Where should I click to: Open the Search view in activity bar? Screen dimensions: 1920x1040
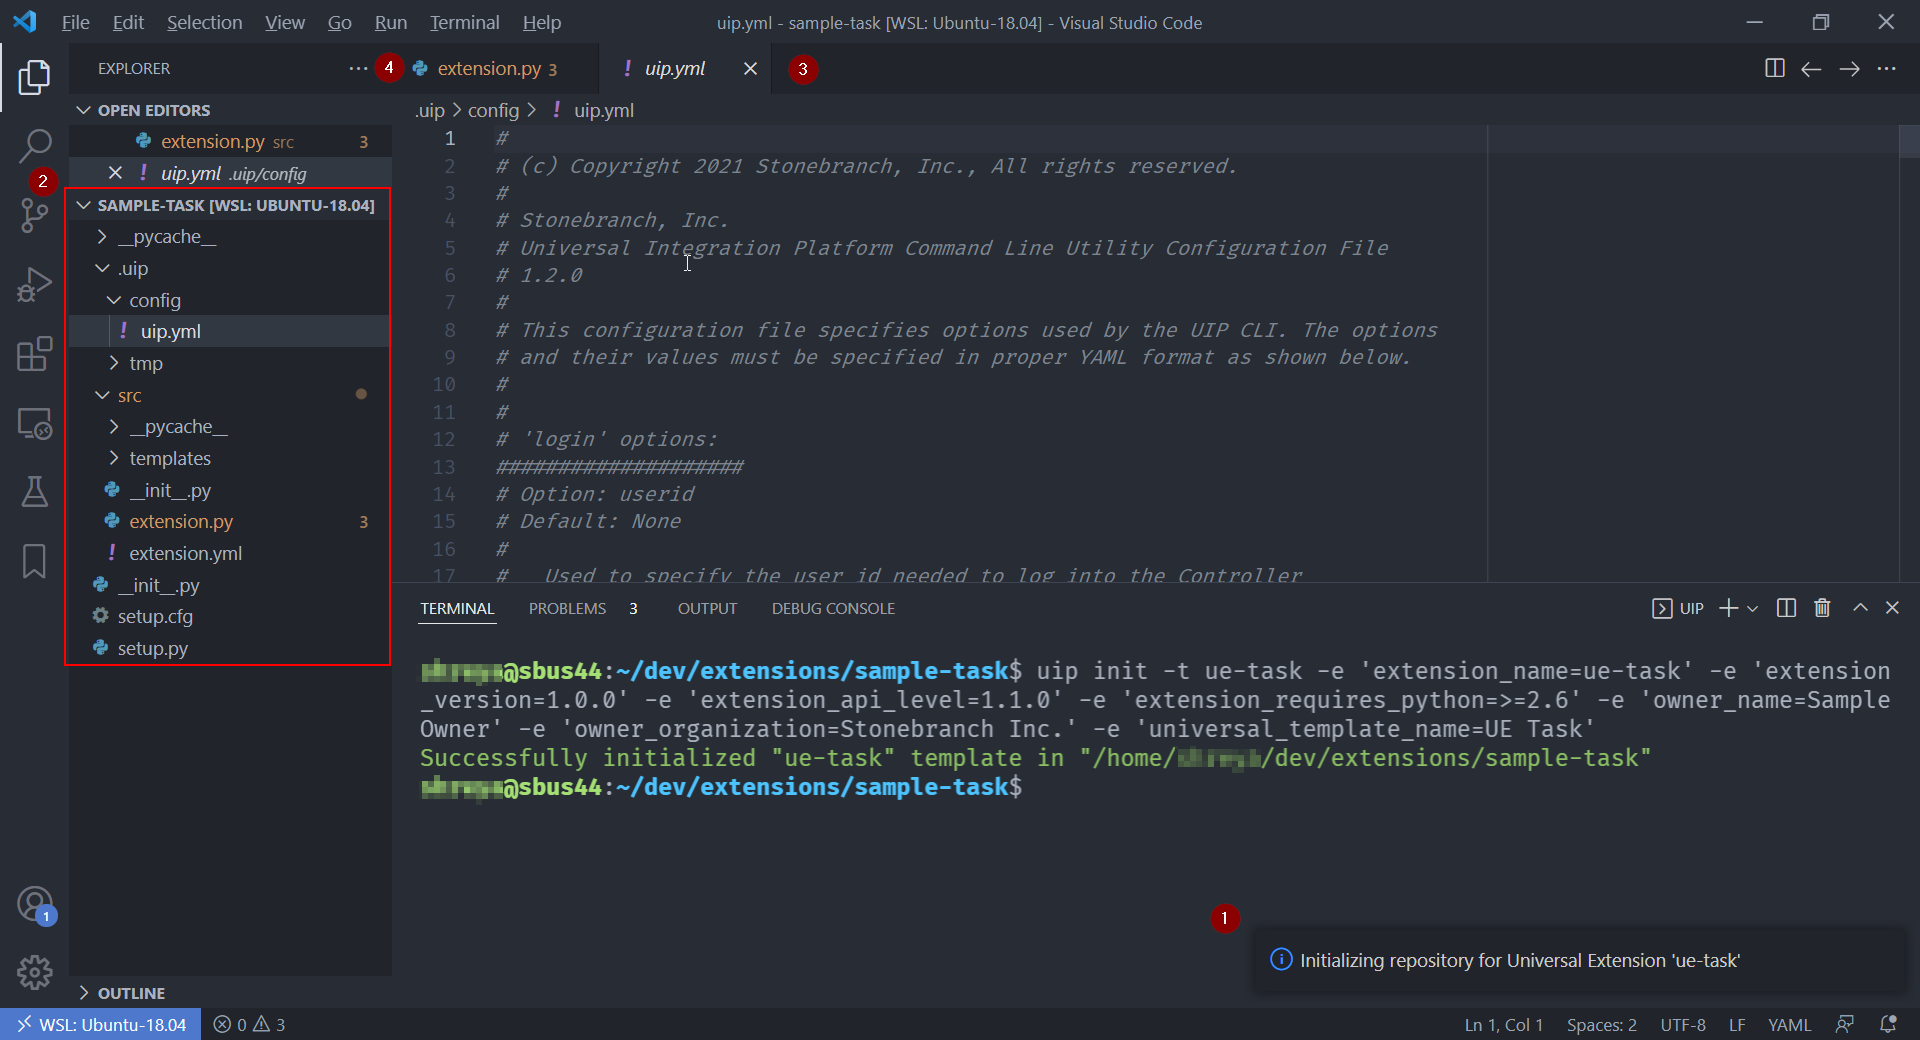[34, 146]
